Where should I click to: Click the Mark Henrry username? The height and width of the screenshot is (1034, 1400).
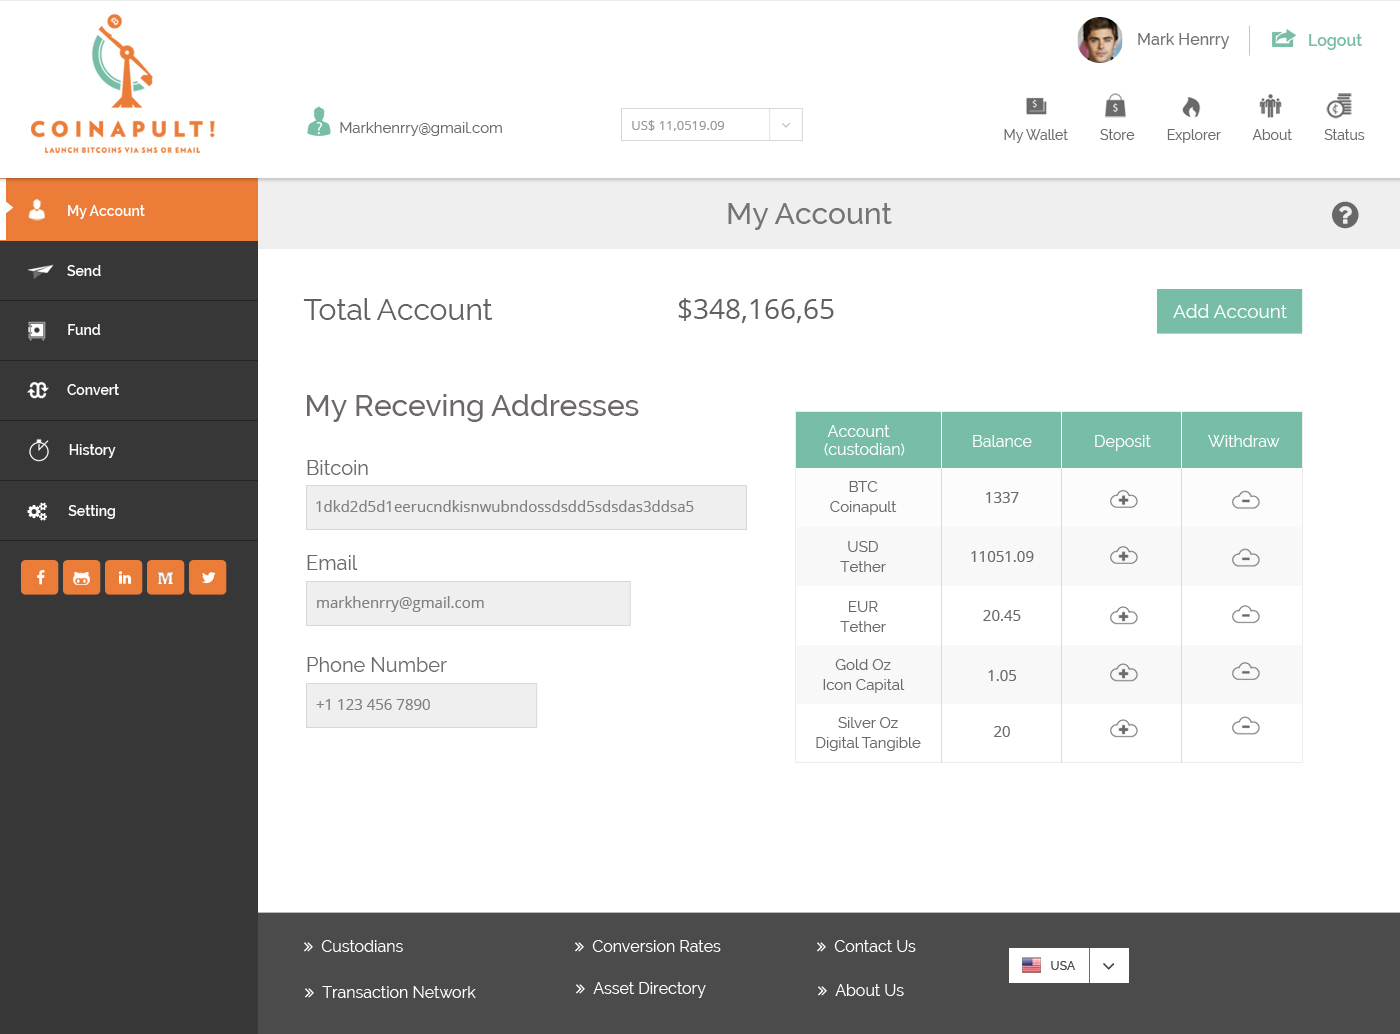pos(1183,39)
